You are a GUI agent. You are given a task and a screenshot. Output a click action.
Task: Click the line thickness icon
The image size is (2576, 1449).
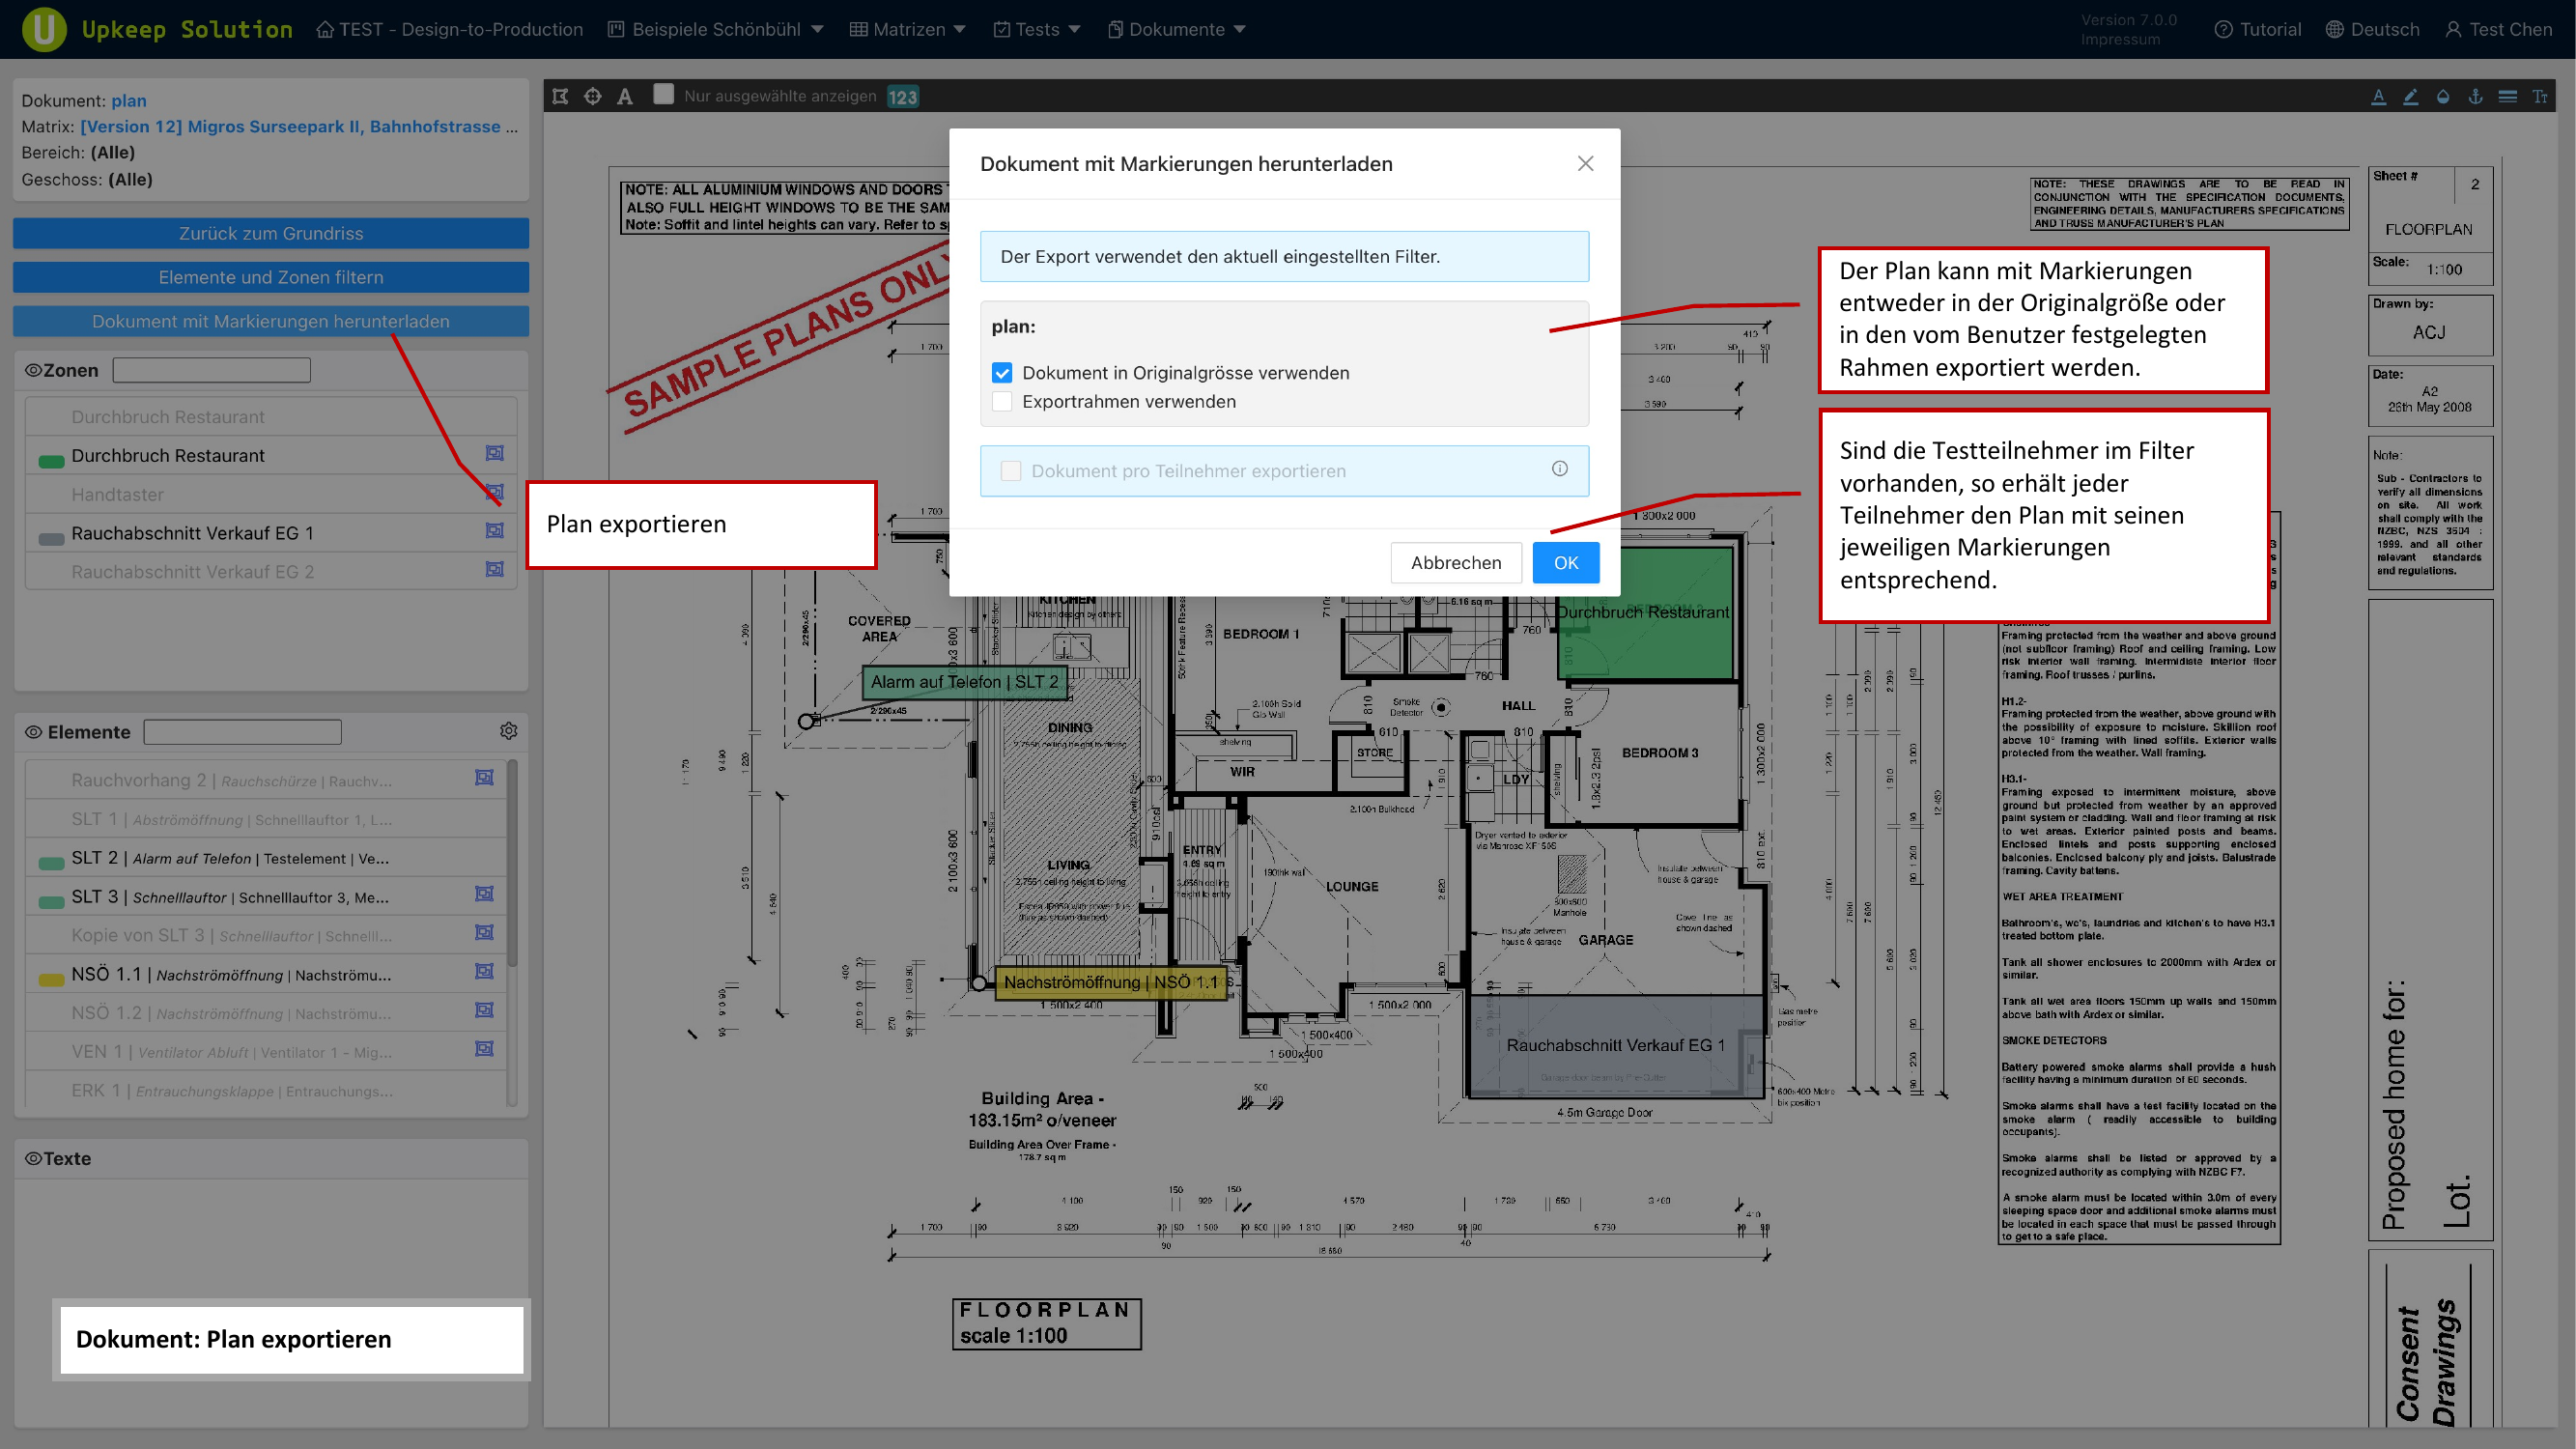(x=2508, y=96)
